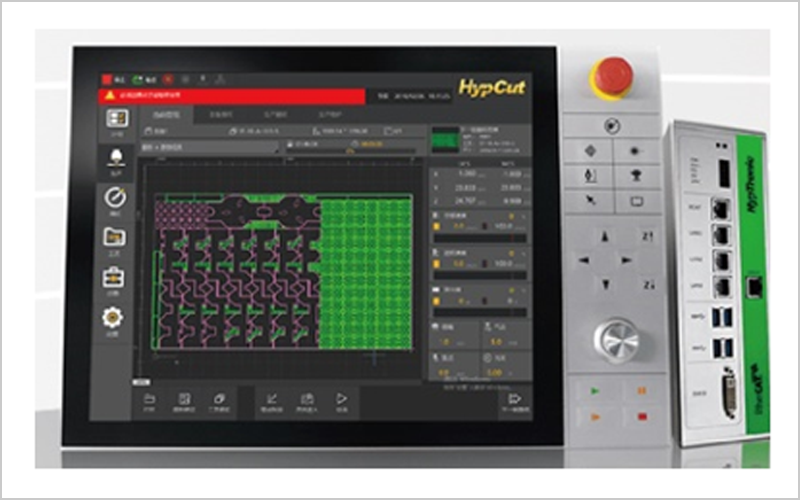Expand the third parameter panel arrow
Image resolution: width=800 pixels, height=500 pixels.
coord(524,290)
